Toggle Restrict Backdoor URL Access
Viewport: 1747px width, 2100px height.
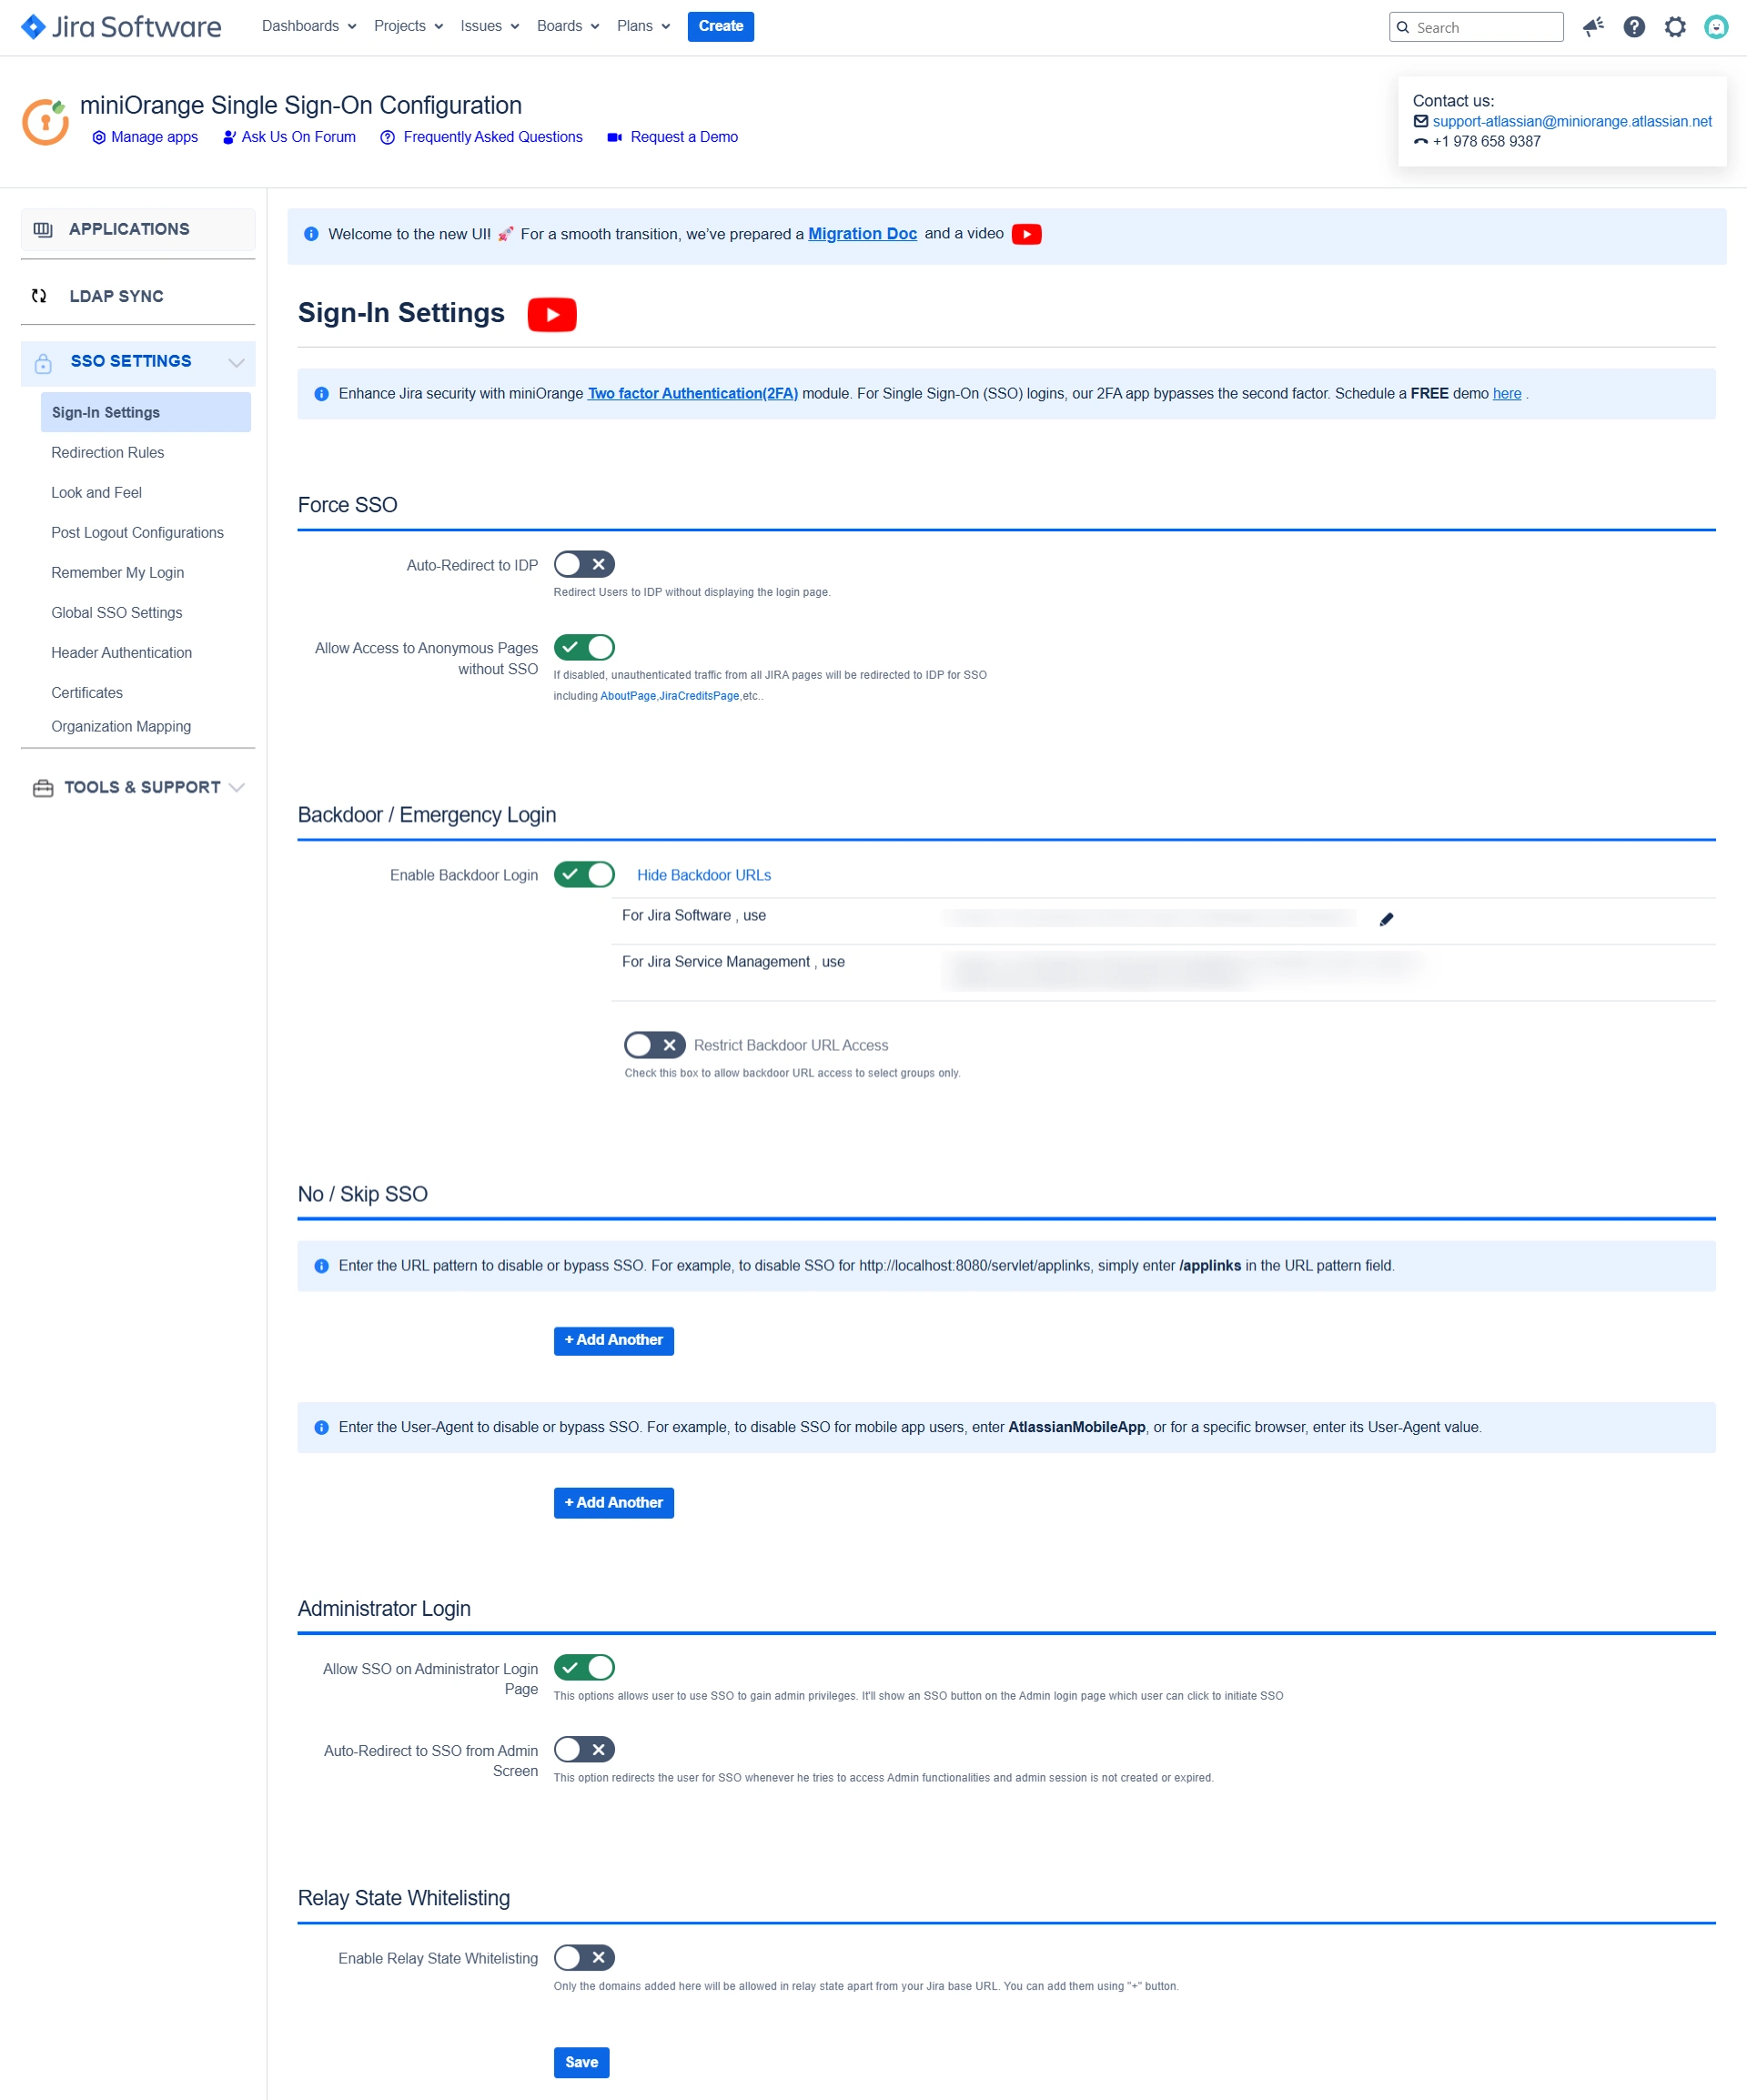tap(654, 1045)
